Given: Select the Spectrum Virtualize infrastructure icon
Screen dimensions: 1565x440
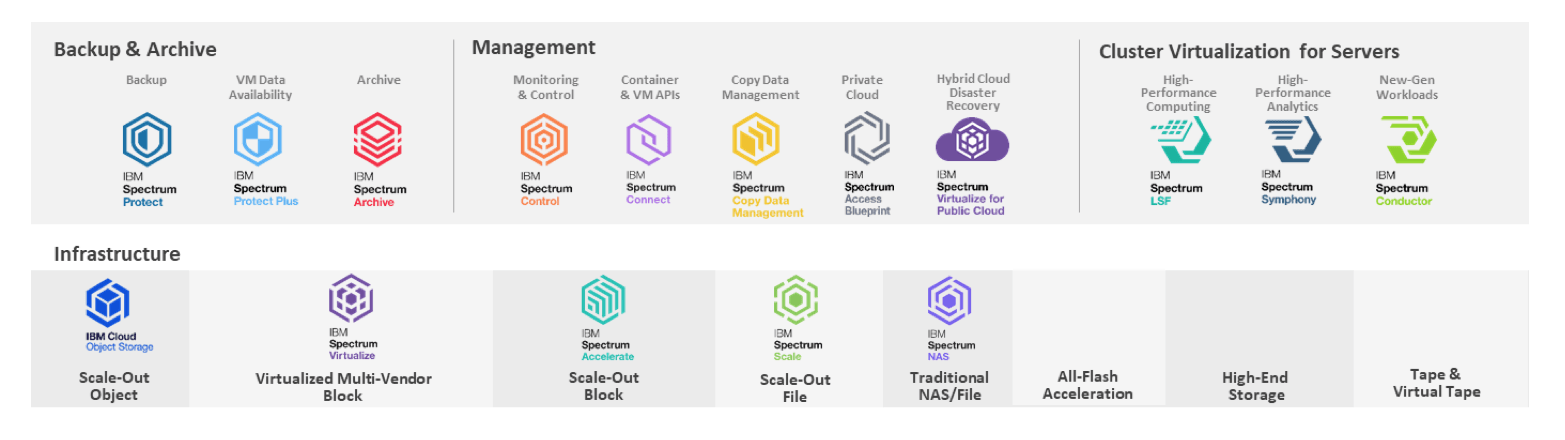Looking at the screenshot, I should pos(352,299).
